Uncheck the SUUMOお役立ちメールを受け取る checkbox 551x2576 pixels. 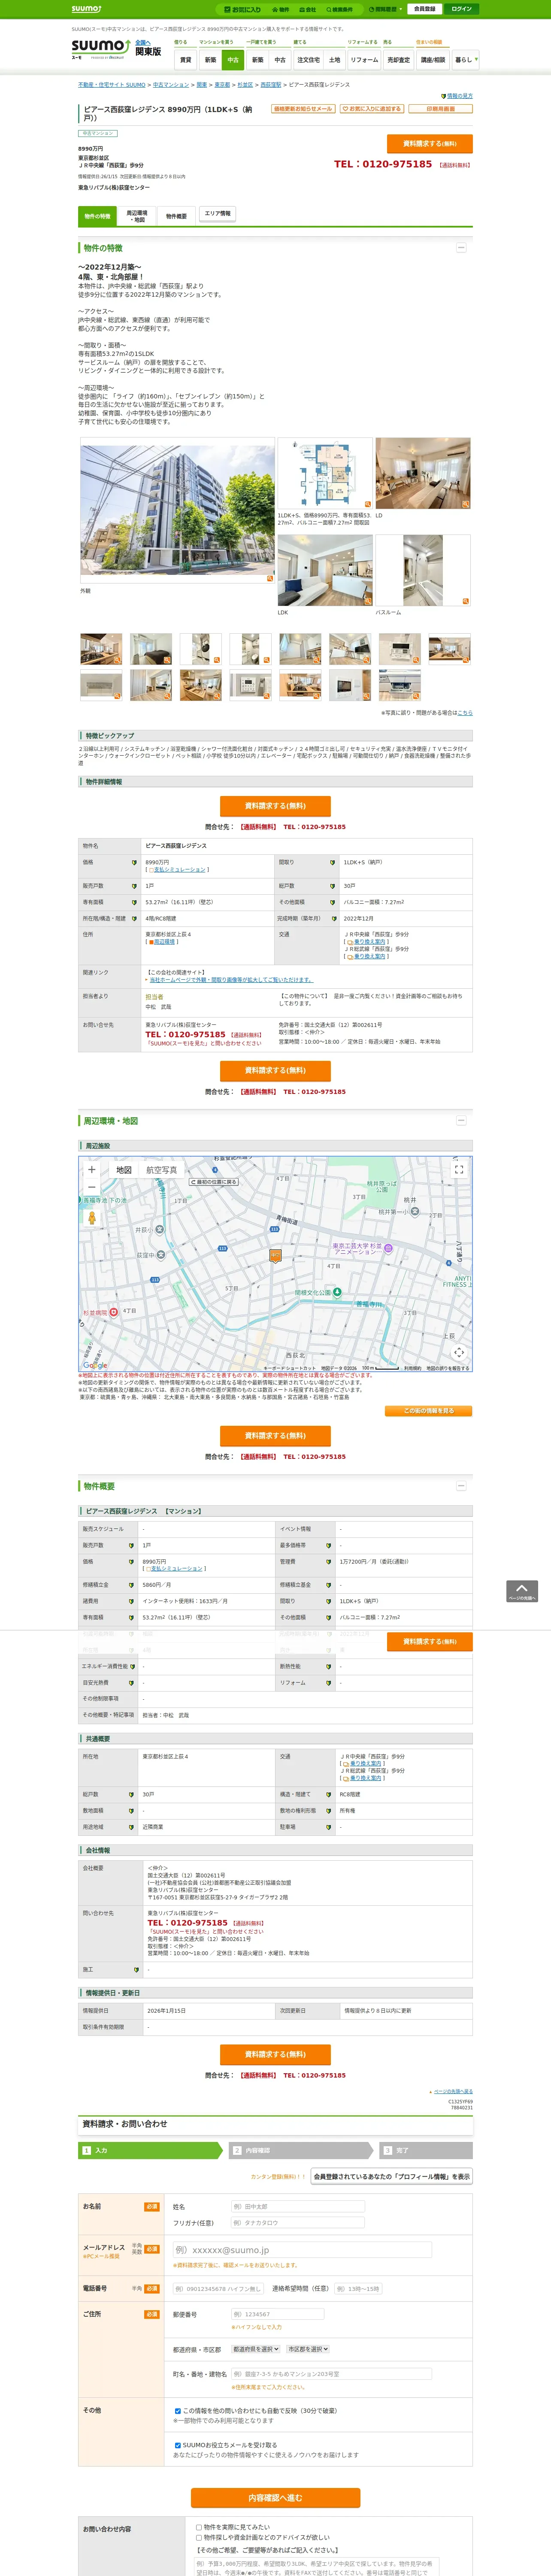[x=178, y=2444]
